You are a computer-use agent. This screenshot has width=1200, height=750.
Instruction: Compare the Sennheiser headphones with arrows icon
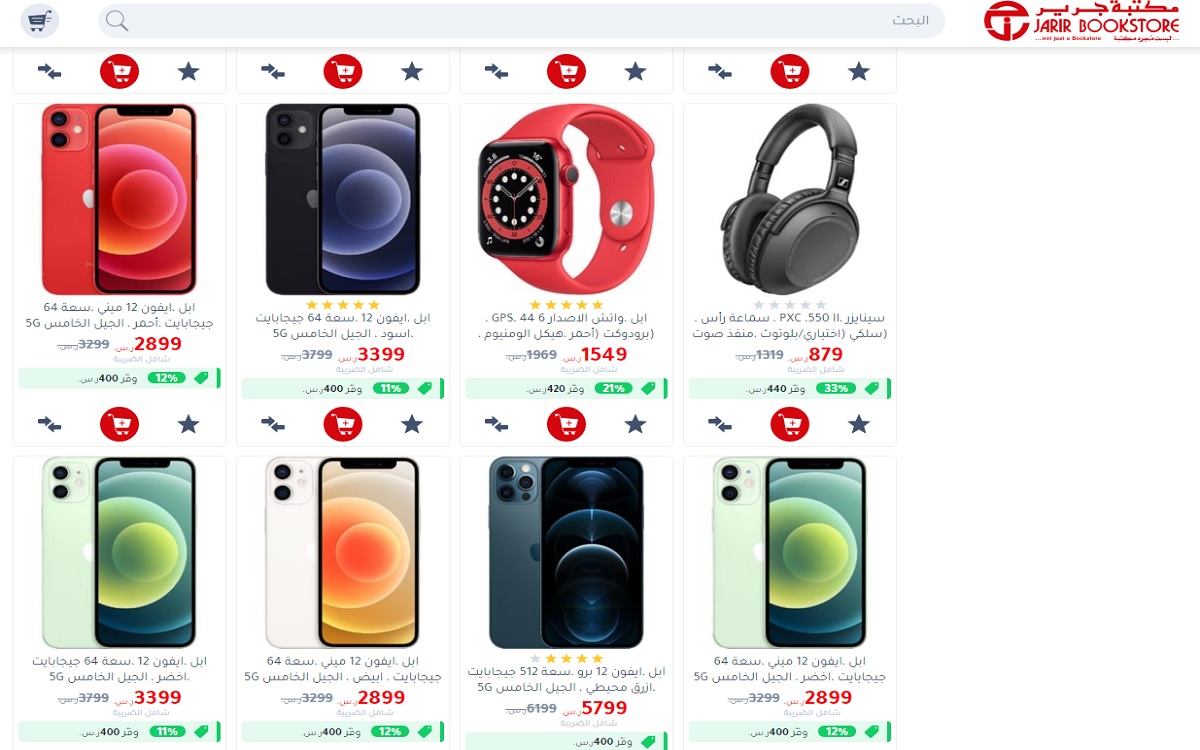tap(720, 425)
